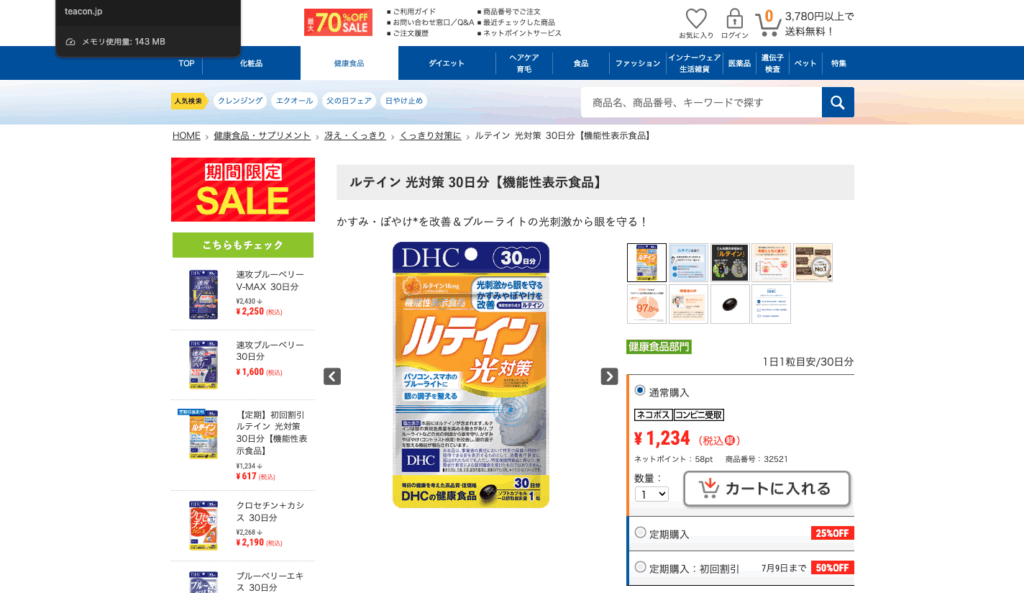Go to the 冴え・くっきり breadcrumb
This screenshot has height=593, width=1024.
pyautogui.click(x=355, y=136)
